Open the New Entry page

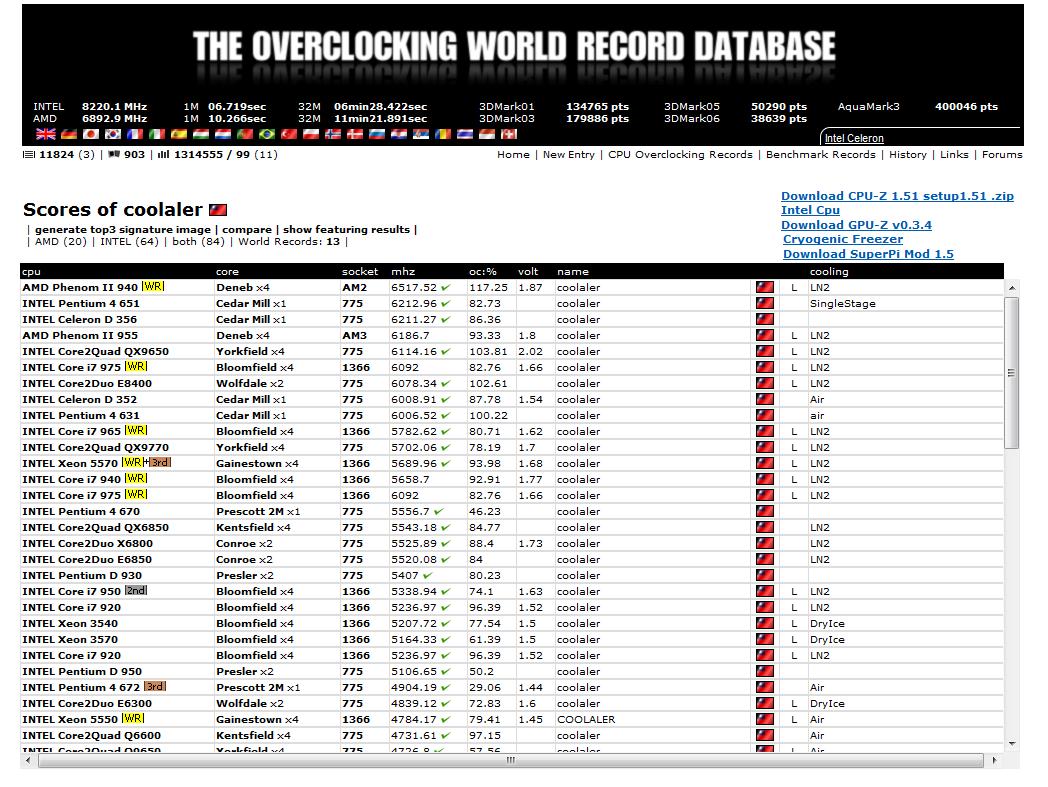pos(569,154)
